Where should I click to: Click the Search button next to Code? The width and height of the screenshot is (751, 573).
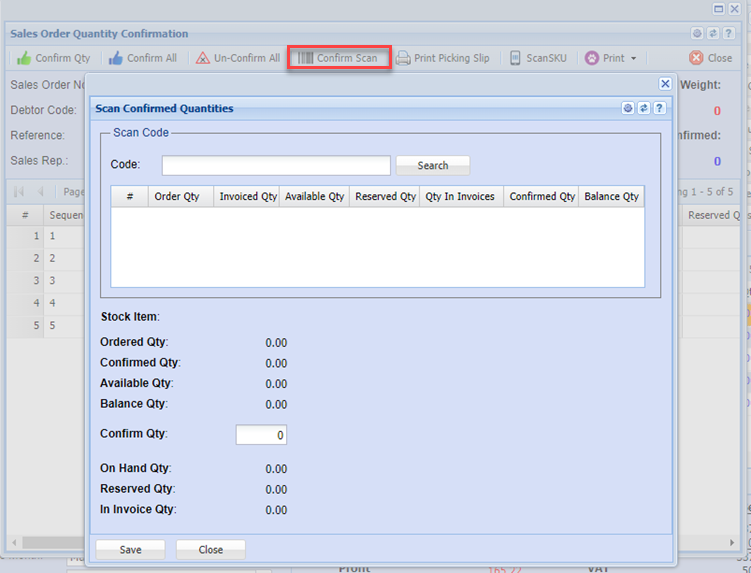pyautogui.click(x=432, y=166)
